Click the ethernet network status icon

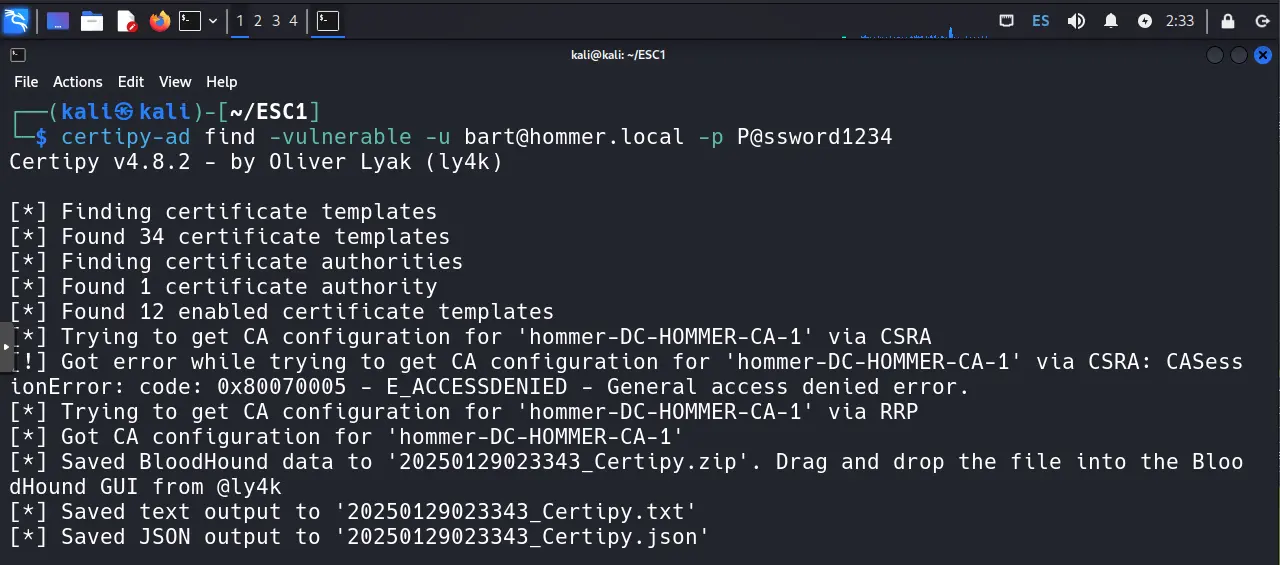[x=1007, y=21]
